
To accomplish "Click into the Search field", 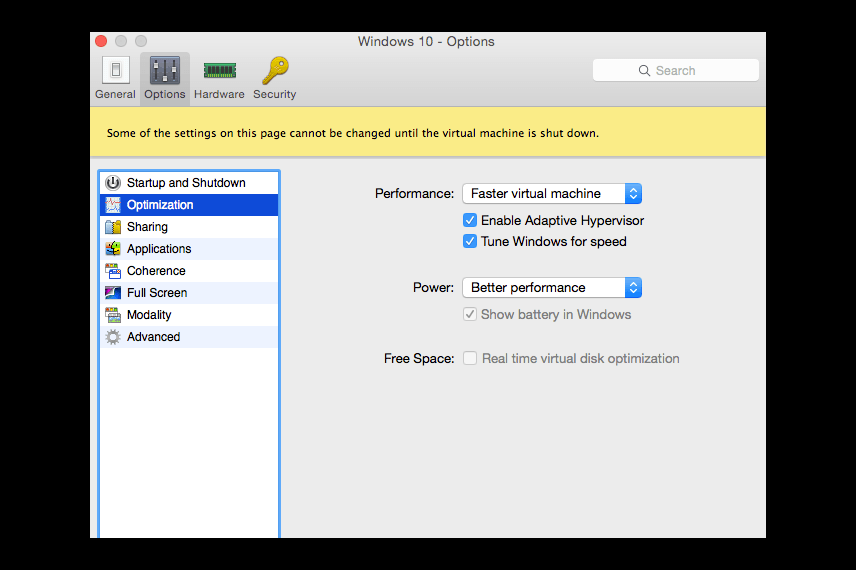I will pos(676,70).
